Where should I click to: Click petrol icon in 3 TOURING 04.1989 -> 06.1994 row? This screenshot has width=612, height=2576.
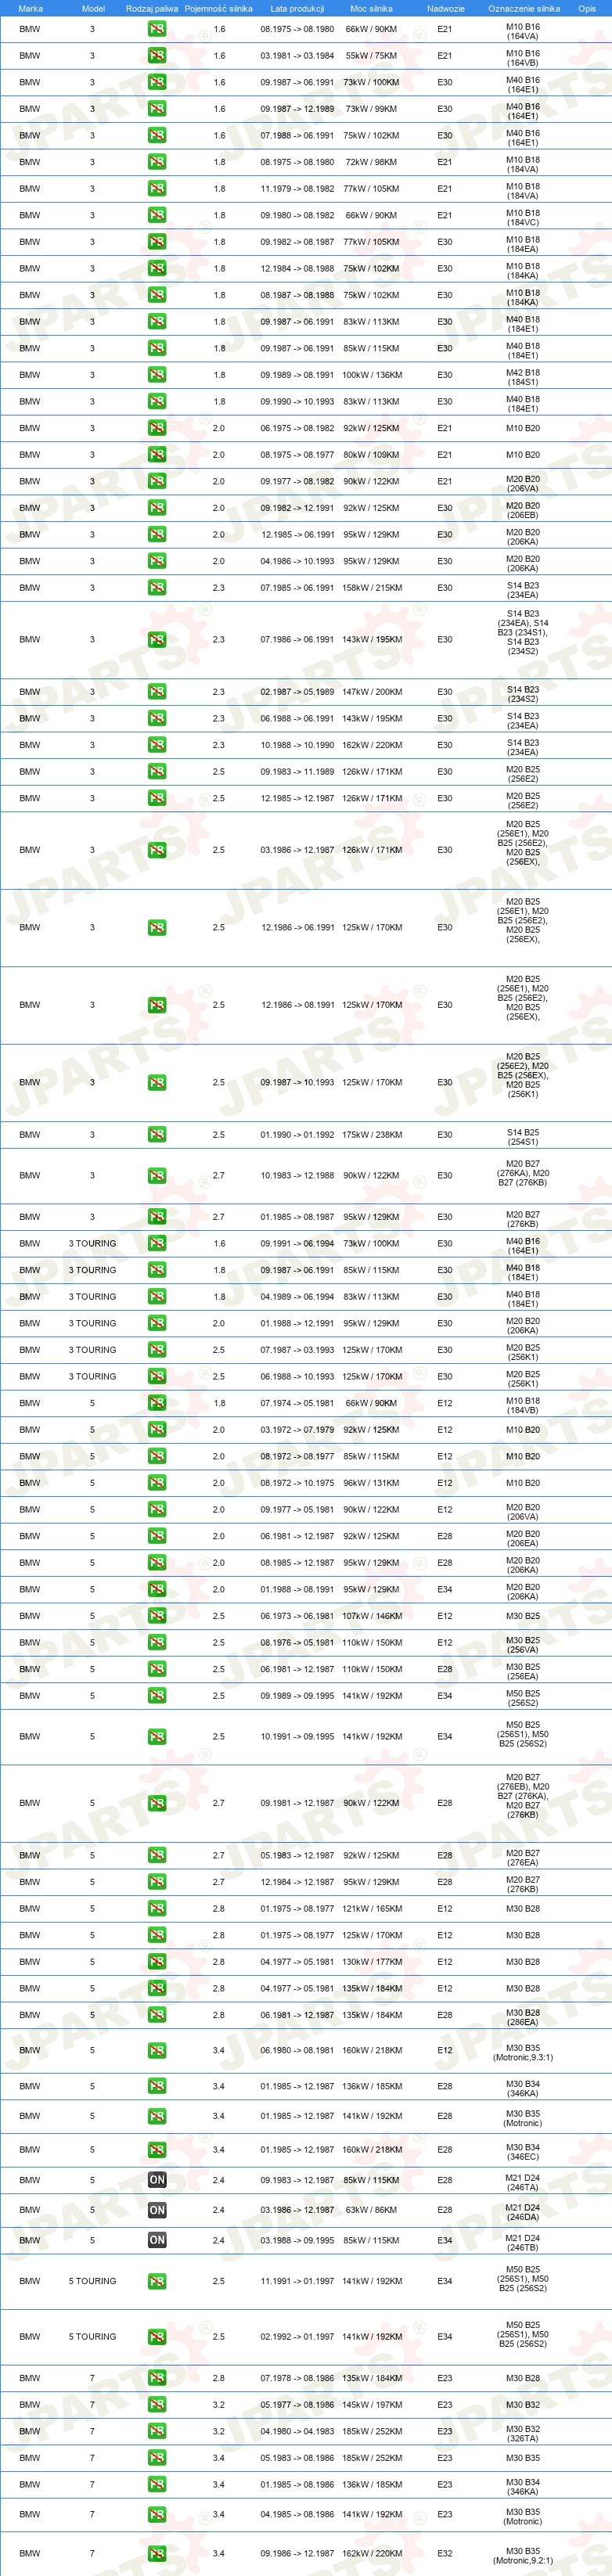coord(157,1297)
